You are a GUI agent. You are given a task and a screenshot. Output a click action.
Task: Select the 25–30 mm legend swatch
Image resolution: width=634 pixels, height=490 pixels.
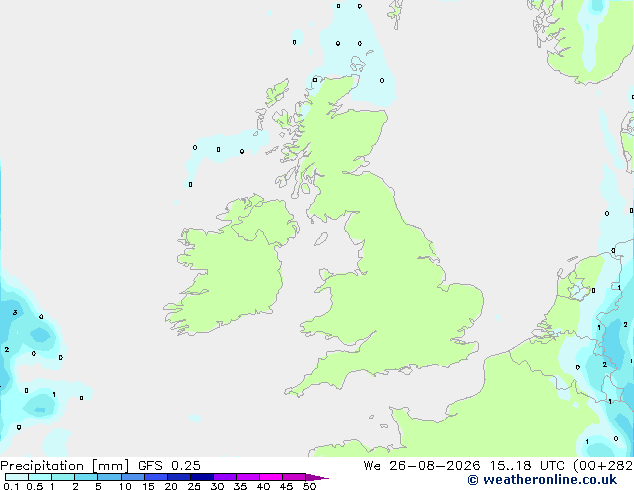click(201, 477)
